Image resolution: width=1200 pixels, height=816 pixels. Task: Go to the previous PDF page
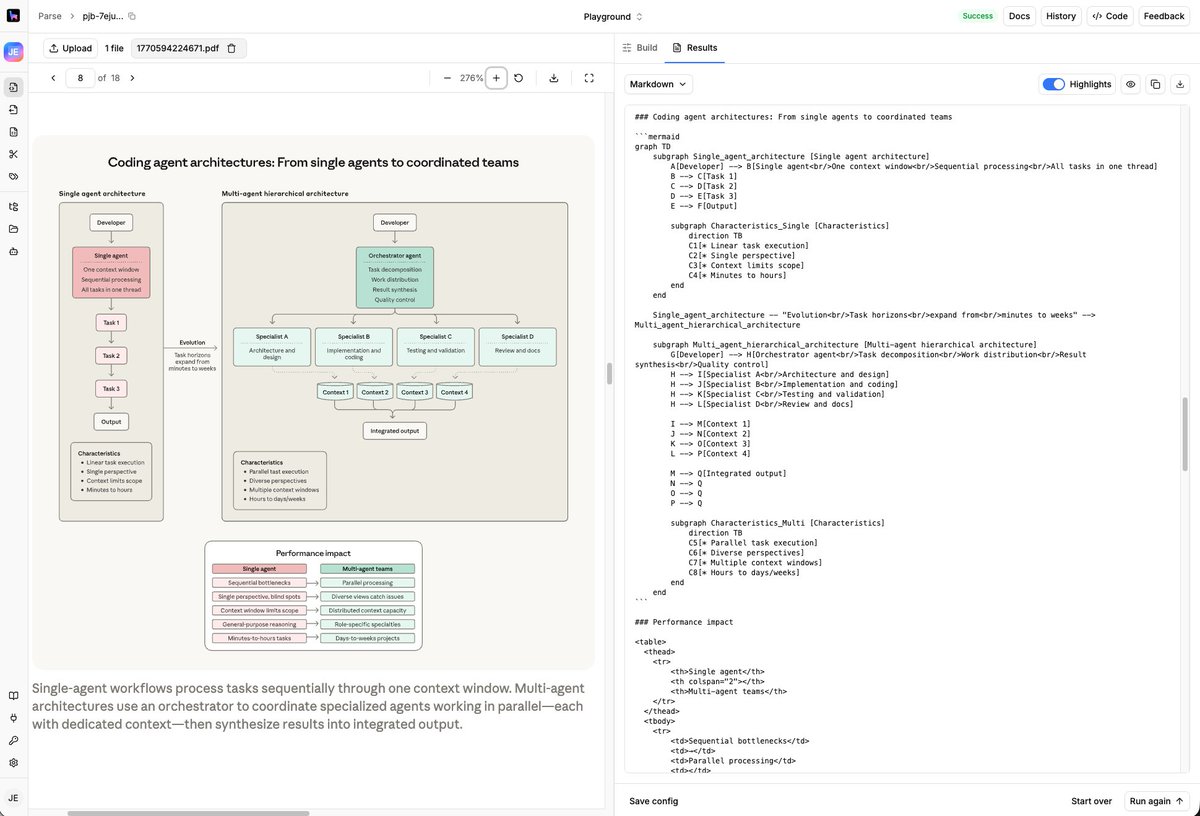(53, 78)
